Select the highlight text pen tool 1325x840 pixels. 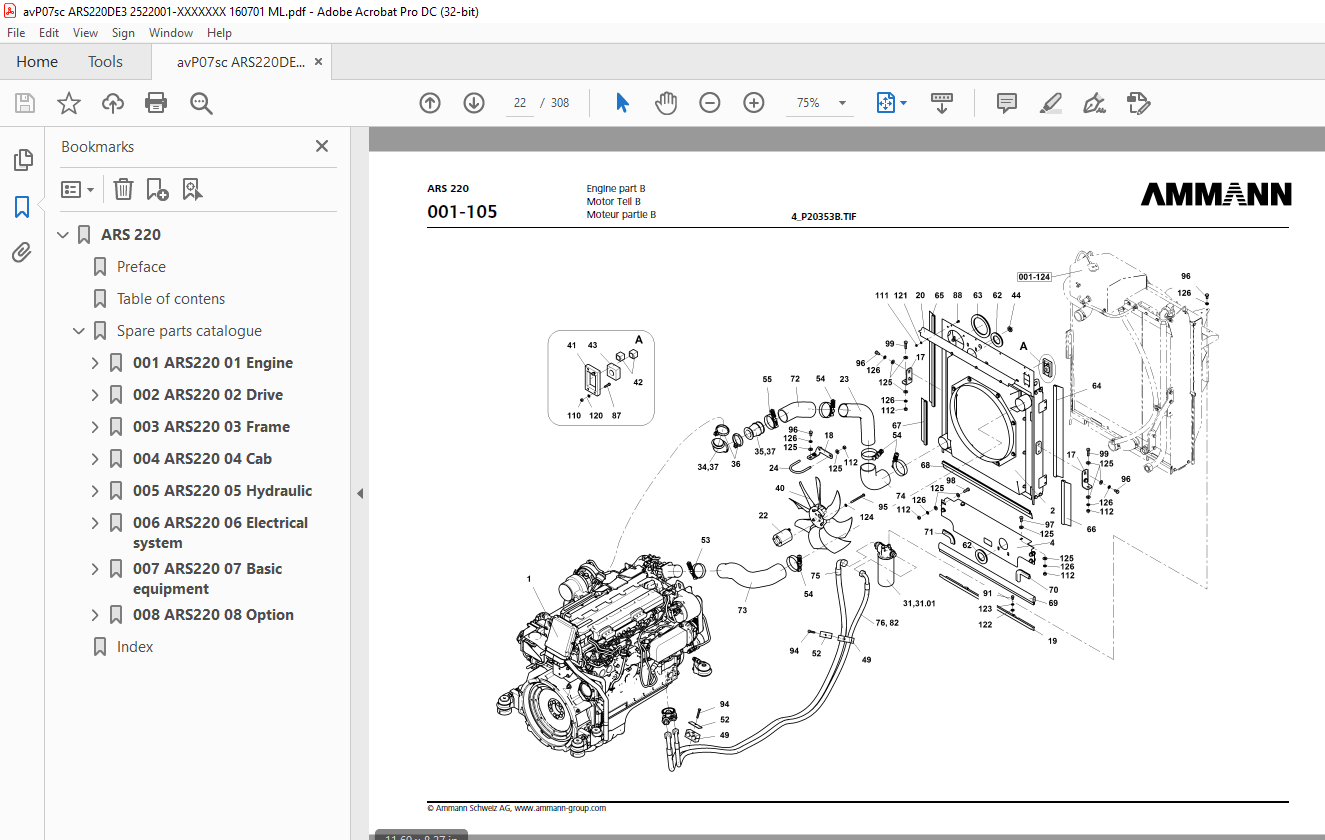click(x=1051, y=103)
